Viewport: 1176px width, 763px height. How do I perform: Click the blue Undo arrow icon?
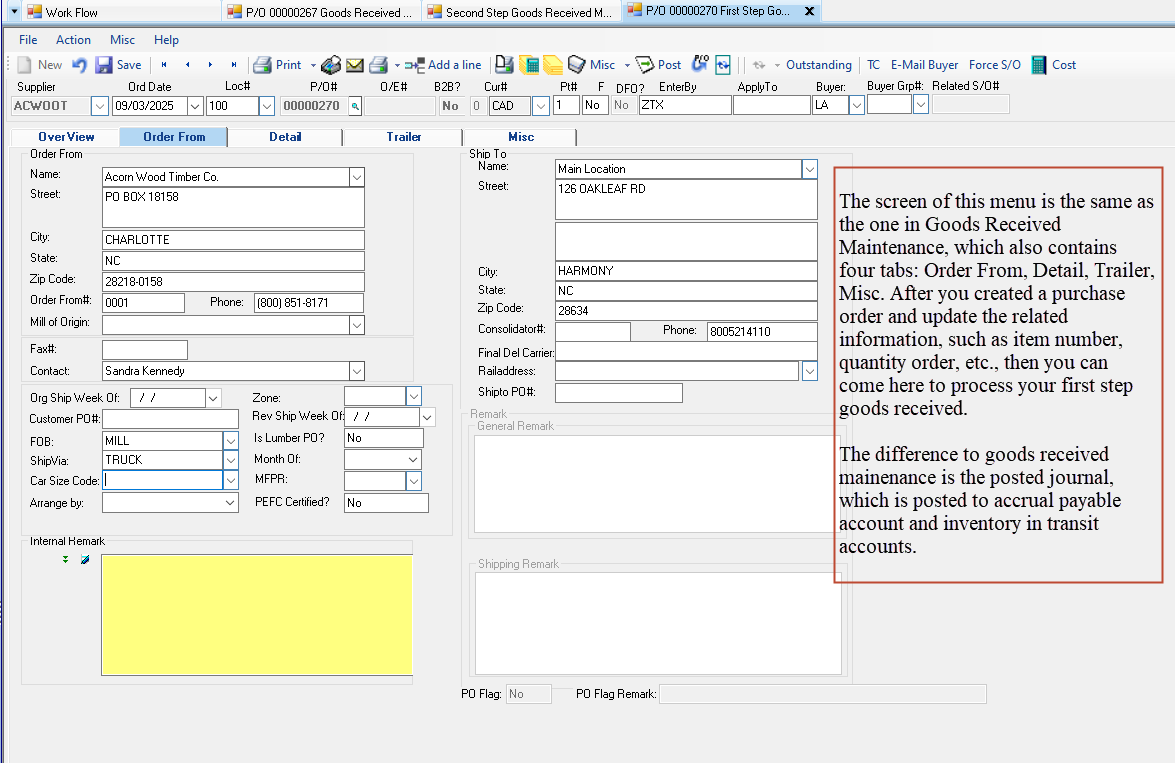(x=79, y=65)
